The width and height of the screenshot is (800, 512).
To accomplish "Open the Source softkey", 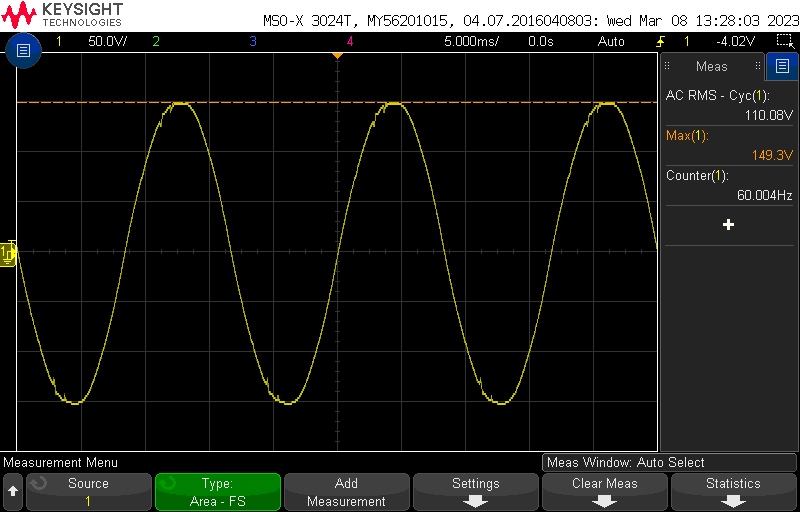I will [88, 492].
